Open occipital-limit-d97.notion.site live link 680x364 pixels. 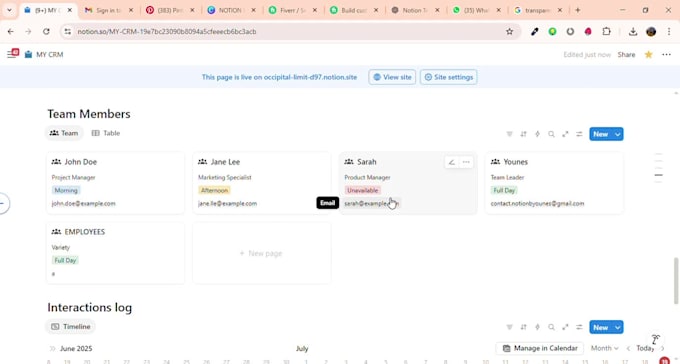coord(310,77)
